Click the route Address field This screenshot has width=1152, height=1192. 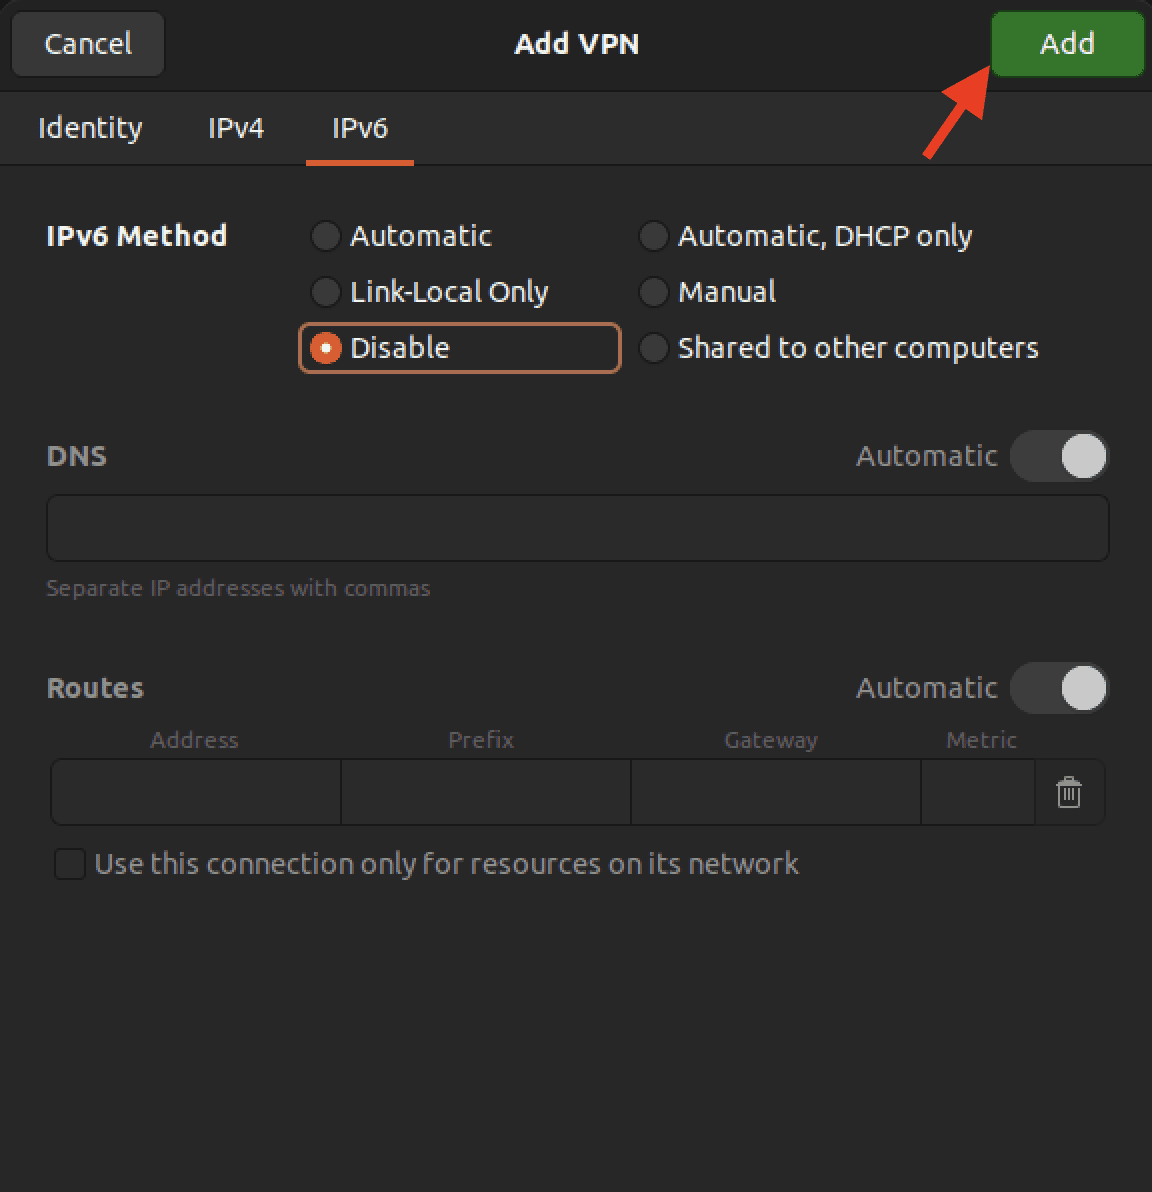(x=195, y=792)
